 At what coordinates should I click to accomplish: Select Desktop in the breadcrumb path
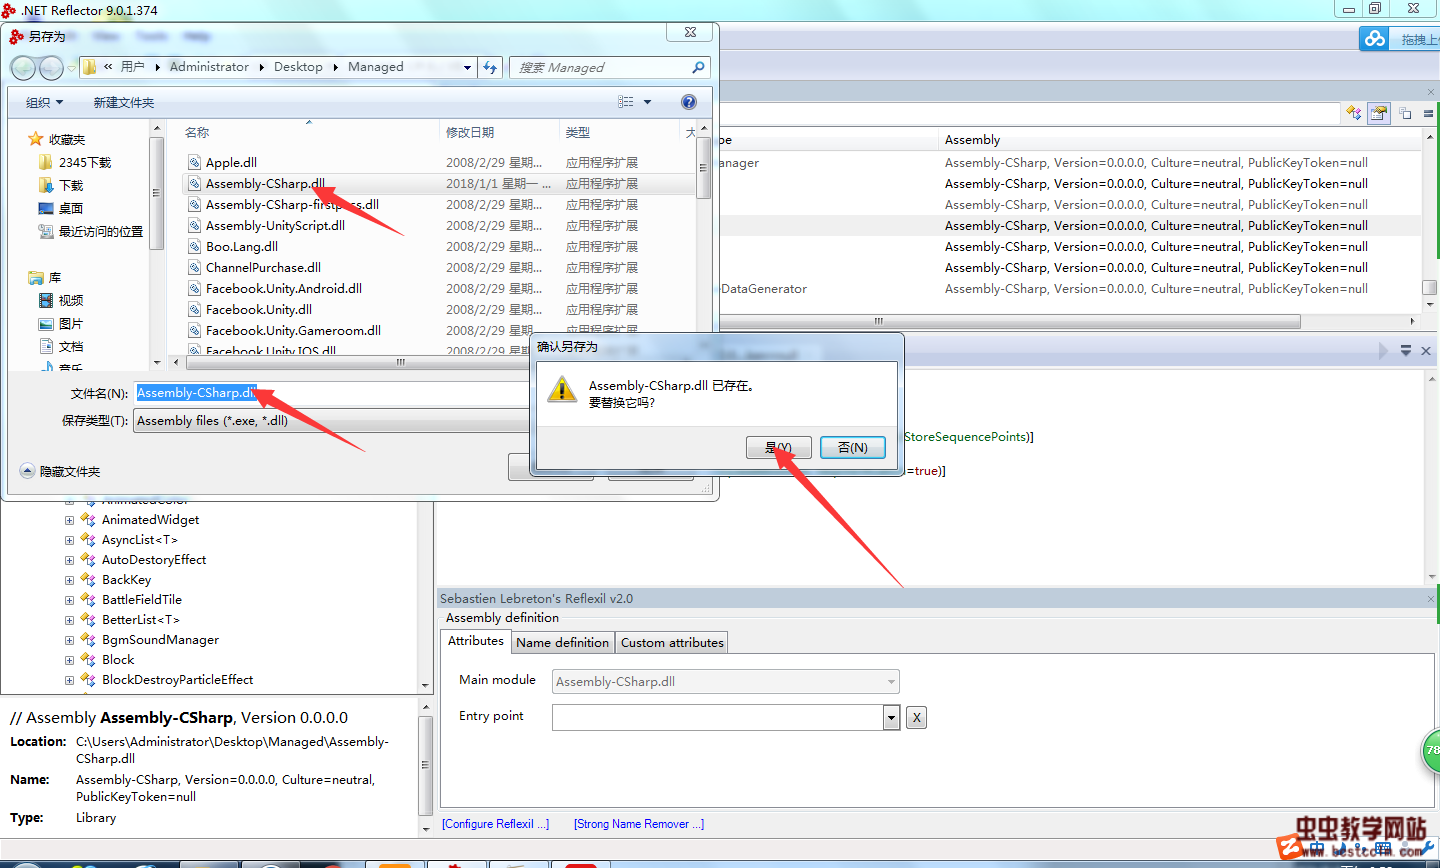[x=298, y=67]
